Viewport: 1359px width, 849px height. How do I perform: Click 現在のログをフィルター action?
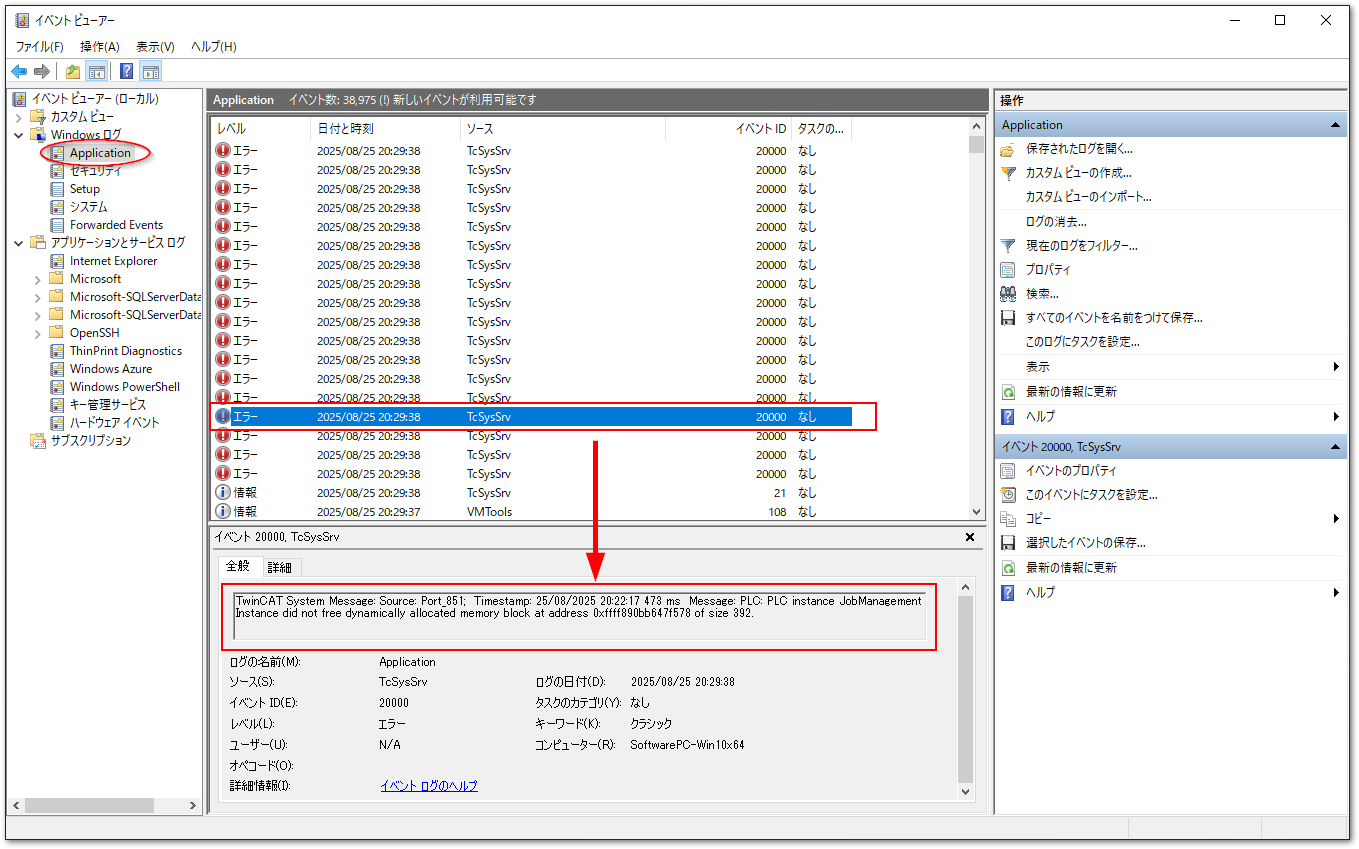click(1082, 246)
